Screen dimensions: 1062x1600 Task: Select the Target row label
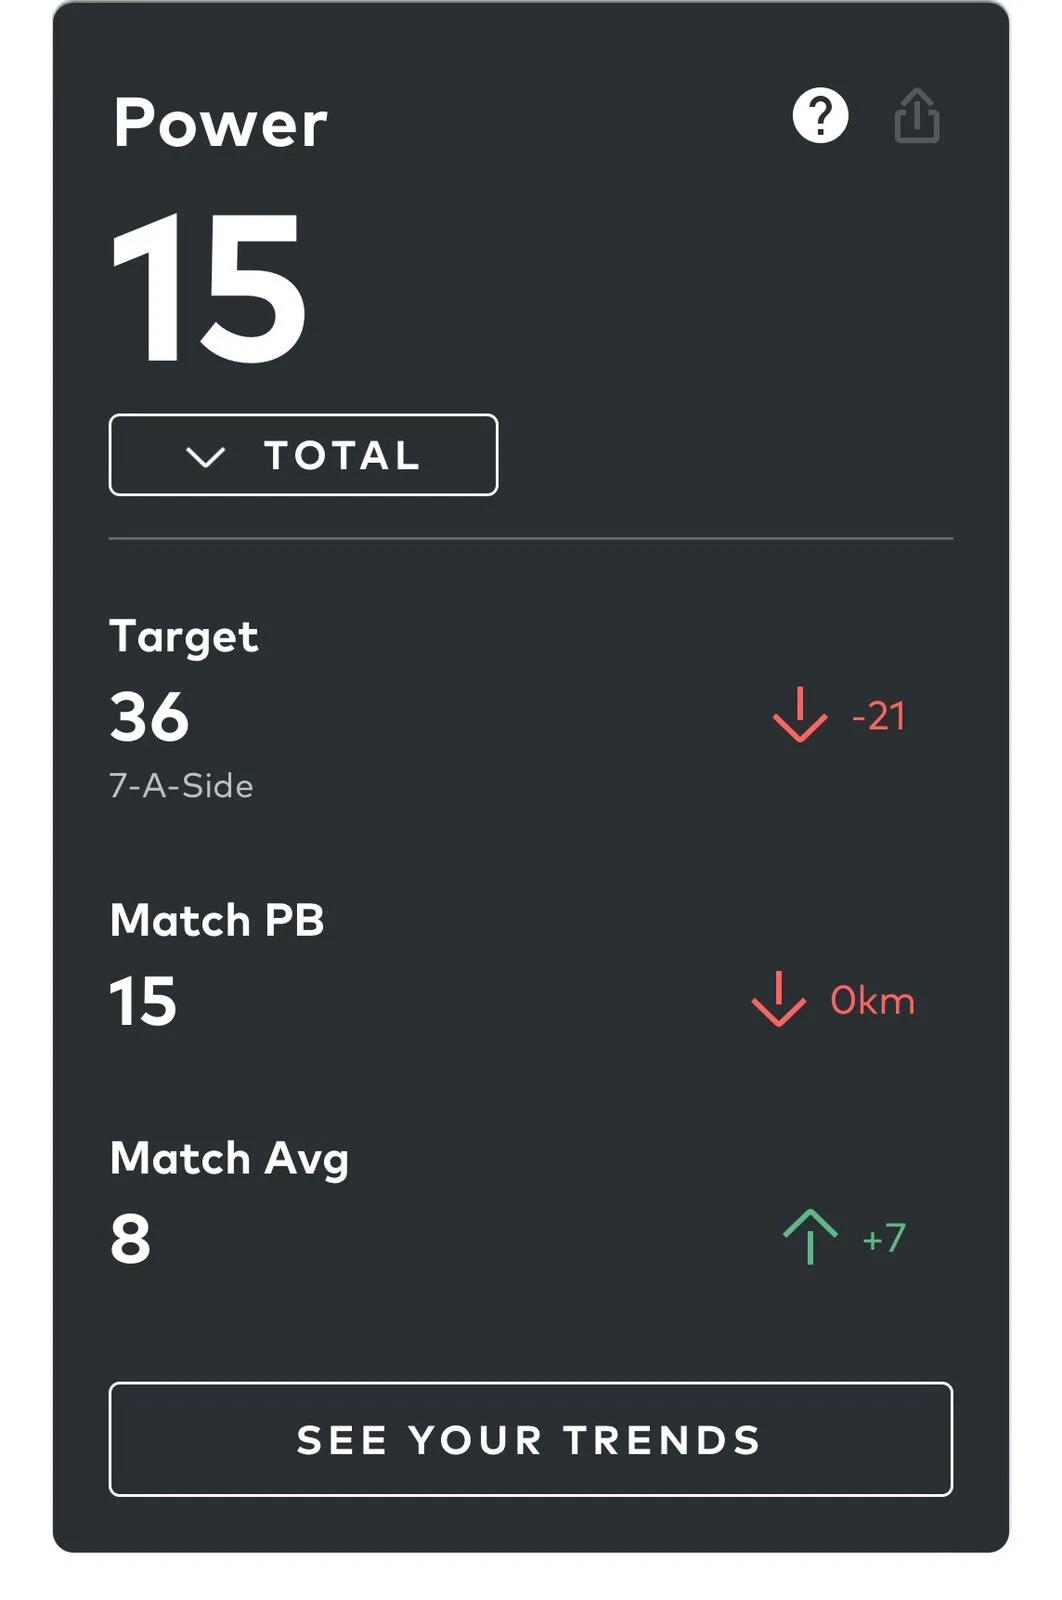(184, 637)
